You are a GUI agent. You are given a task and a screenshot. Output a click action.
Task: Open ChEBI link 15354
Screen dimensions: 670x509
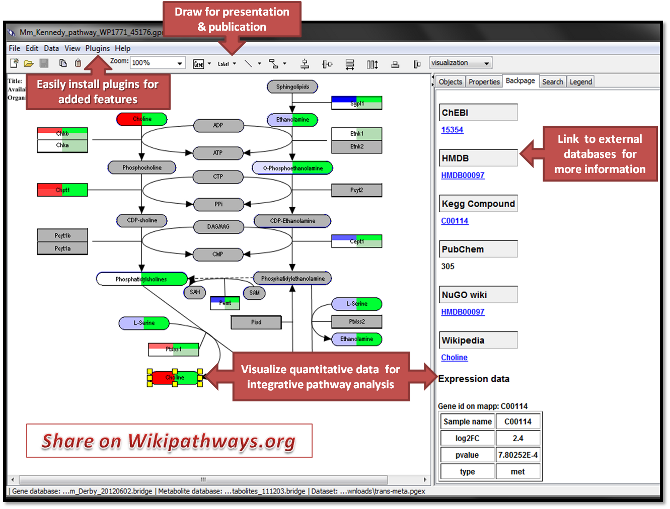[453, 130]
